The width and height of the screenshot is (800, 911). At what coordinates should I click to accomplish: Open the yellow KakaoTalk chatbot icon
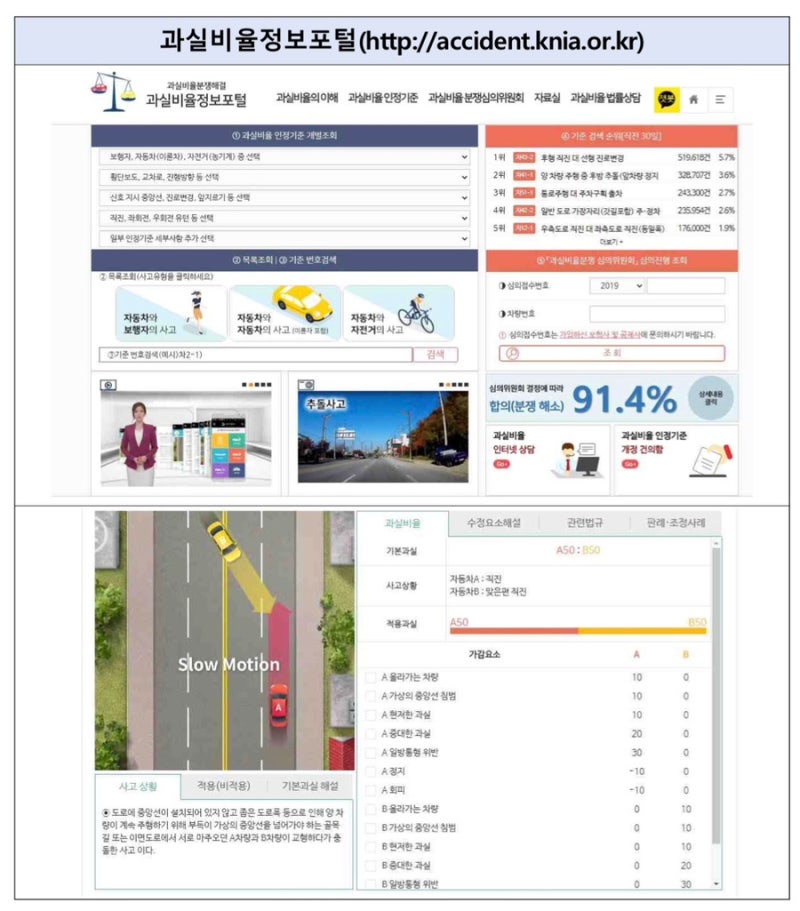pyautogui.click(x=667, y=99)
